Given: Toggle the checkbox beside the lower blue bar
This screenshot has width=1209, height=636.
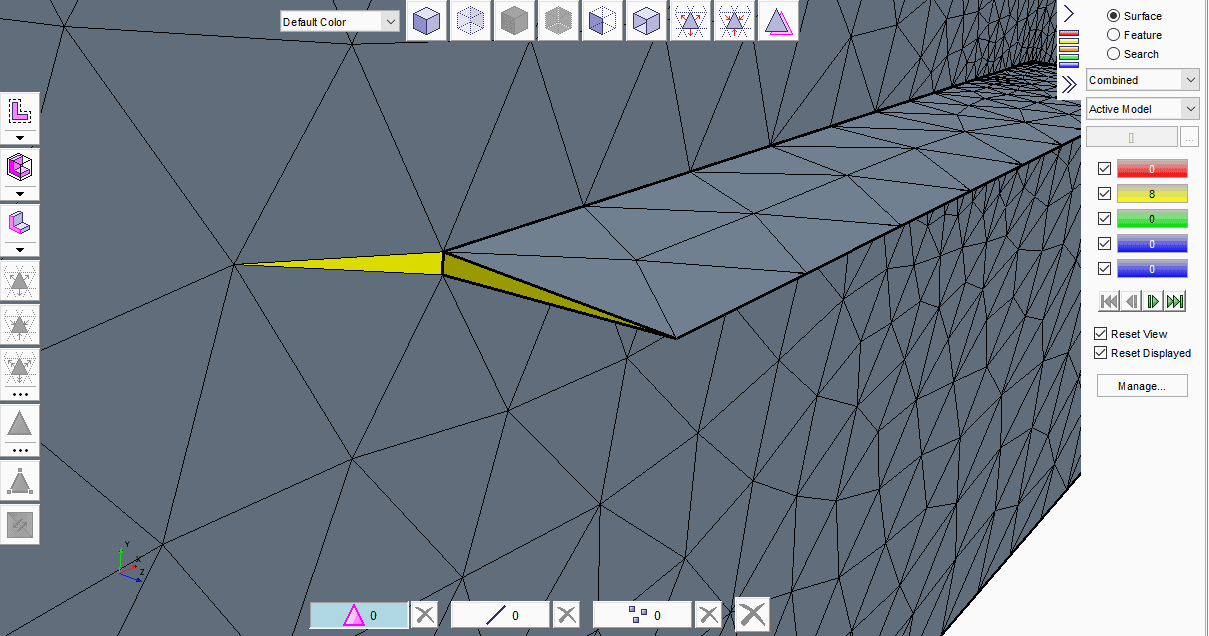Looking at the screenshot, I should coord(1104,268).
